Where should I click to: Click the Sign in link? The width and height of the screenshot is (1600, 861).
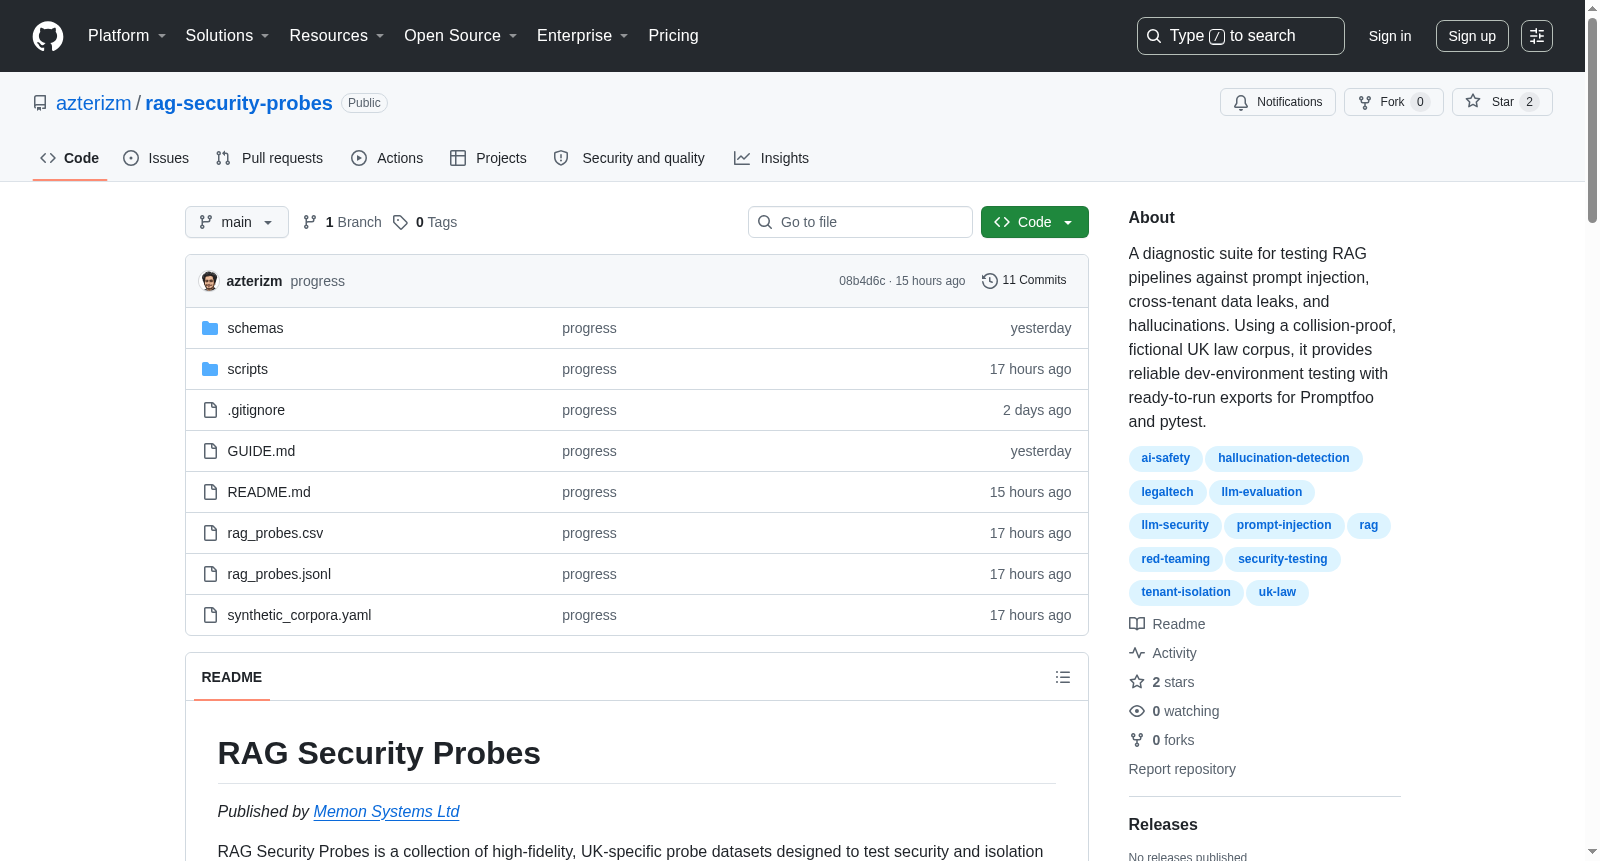pos(1390,36)
